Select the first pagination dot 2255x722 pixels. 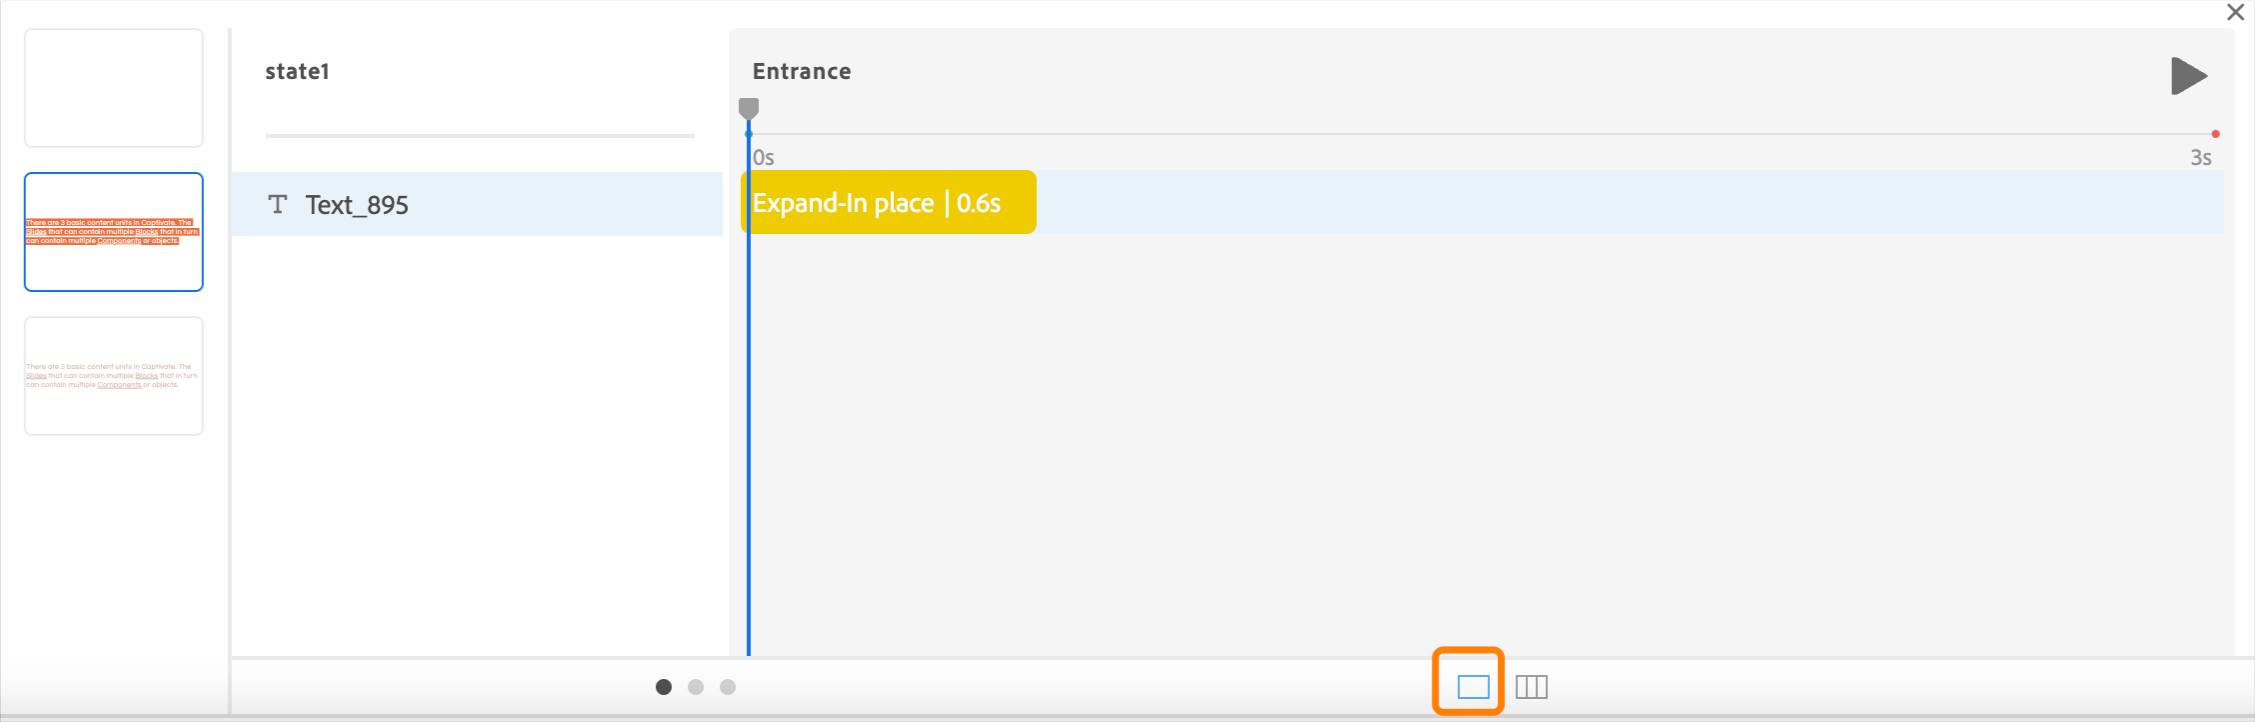pyautogui.click(x=663, y=687)
